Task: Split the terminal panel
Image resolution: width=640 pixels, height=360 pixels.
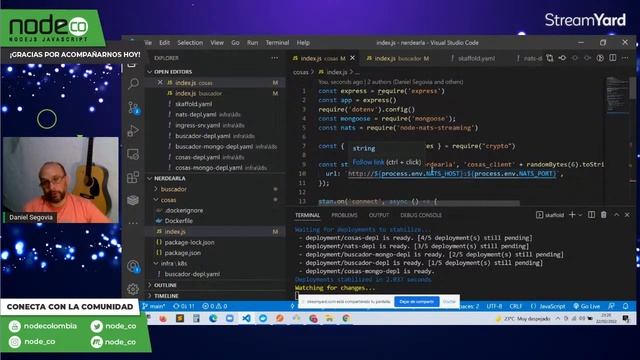Action: pyautogui.click(x=591, y=215)
